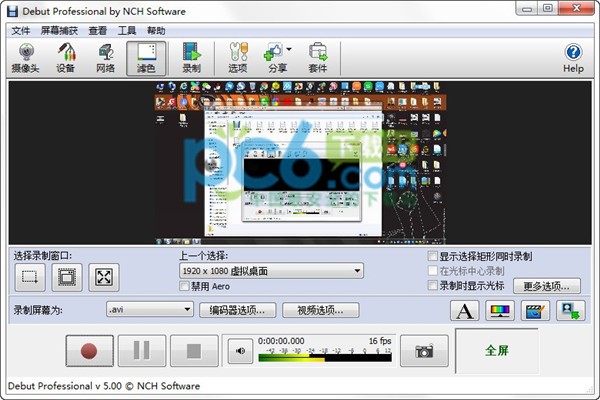Click the share (分享) thumbs-up icon

(274, 52)
